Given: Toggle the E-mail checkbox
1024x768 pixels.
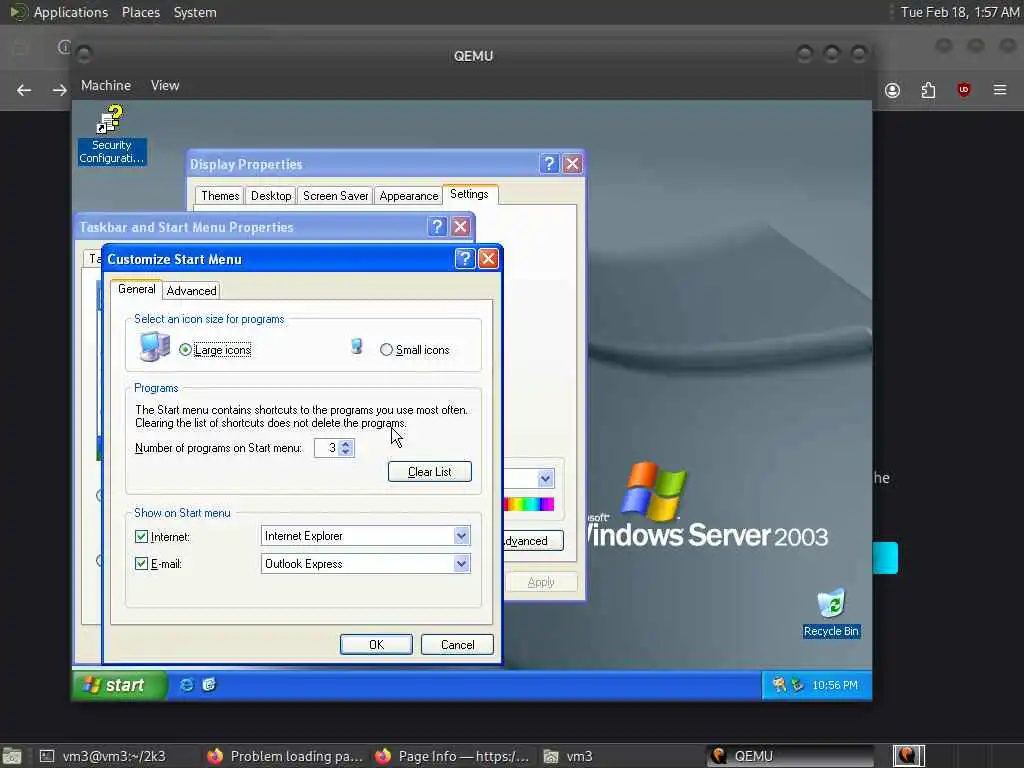Looking at the screenshot, I should coord(141,563).
